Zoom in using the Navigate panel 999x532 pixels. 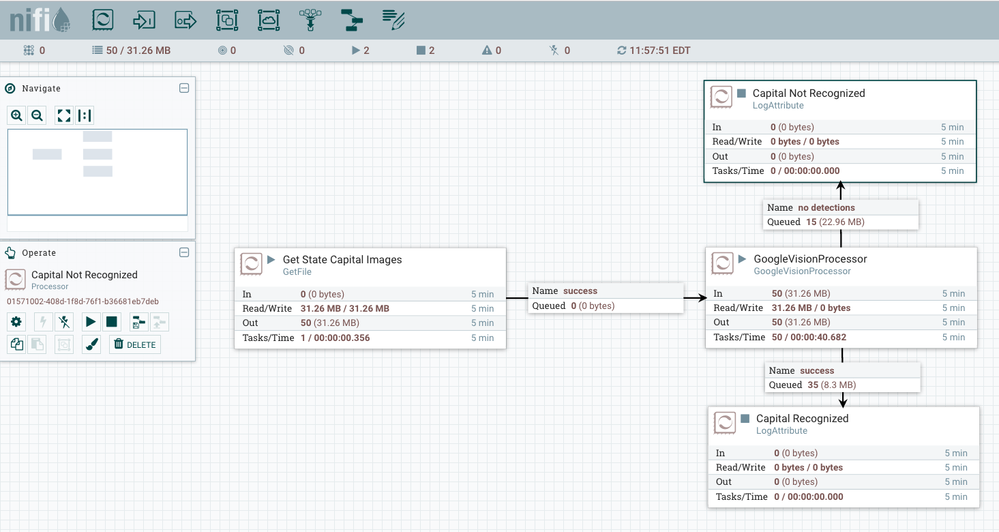[17, 116]
